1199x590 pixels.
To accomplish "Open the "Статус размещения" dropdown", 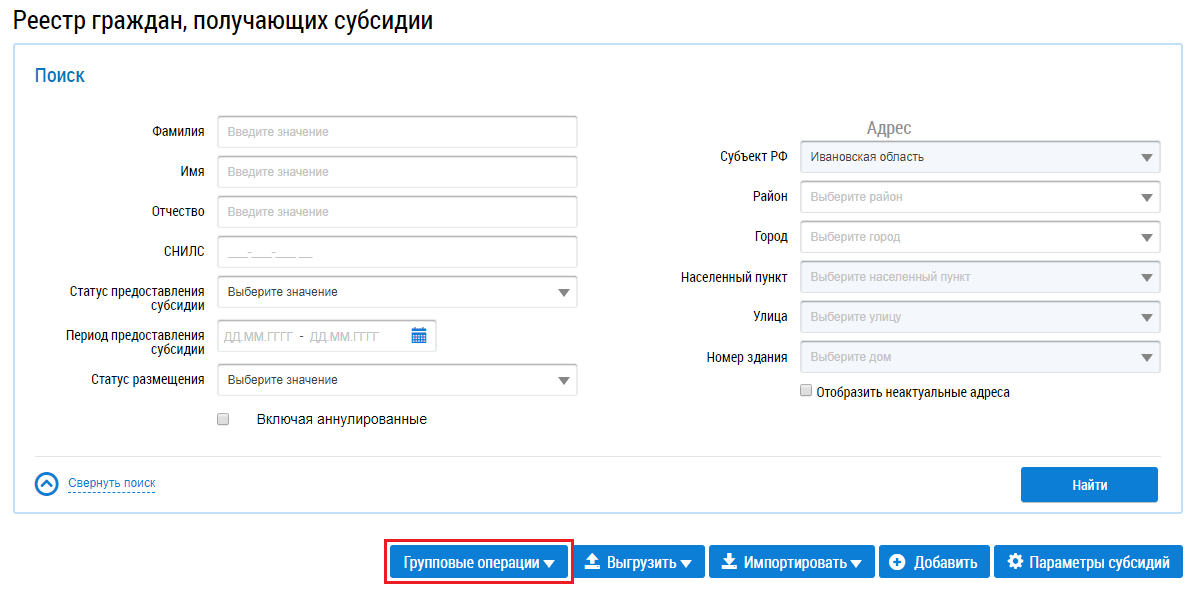I will 397,380.
